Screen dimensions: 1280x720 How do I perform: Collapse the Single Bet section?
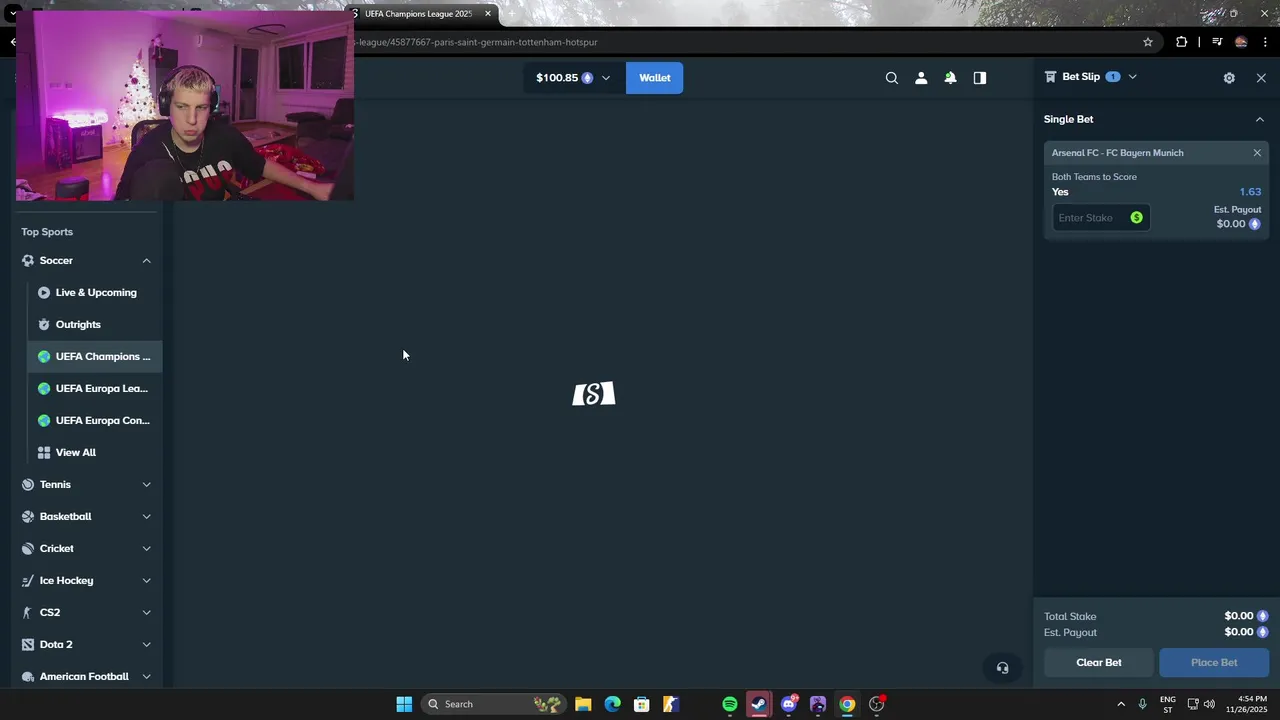[x=1259, y=119]
